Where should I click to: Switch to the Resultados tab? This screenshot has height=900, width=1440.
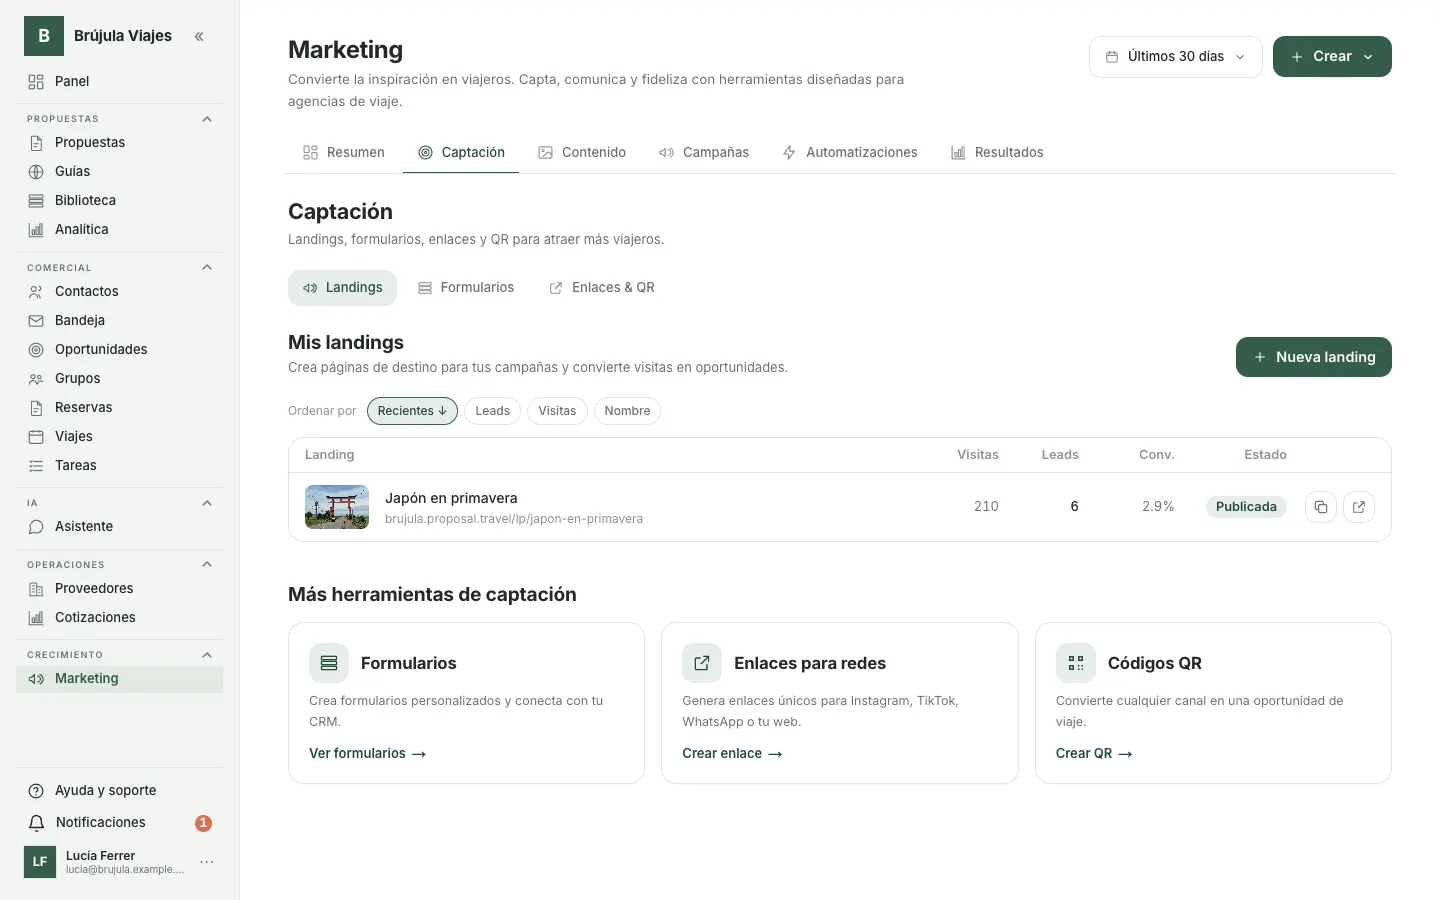(x=997, y=152)
